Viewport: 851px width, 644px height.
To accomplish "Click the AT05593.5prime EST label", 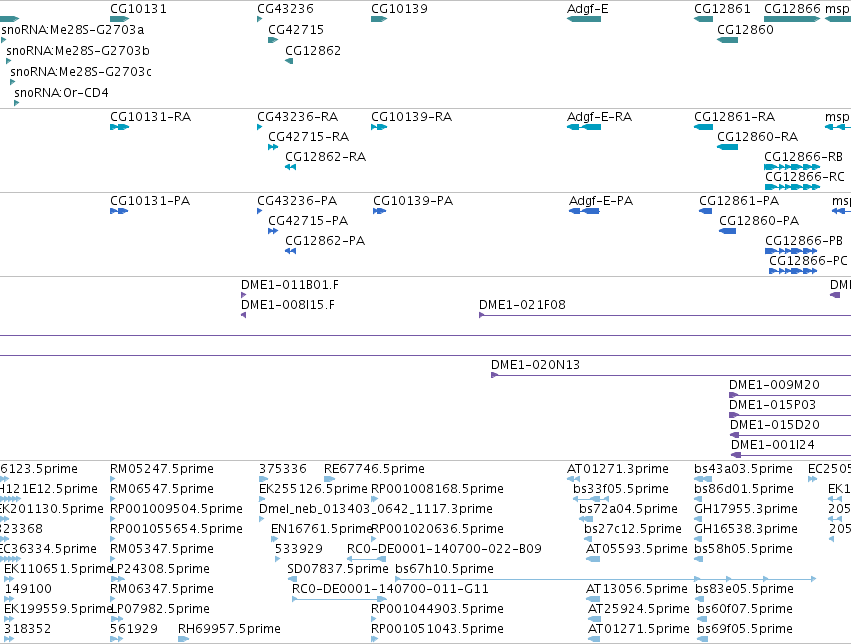I will tap(637, 549).
